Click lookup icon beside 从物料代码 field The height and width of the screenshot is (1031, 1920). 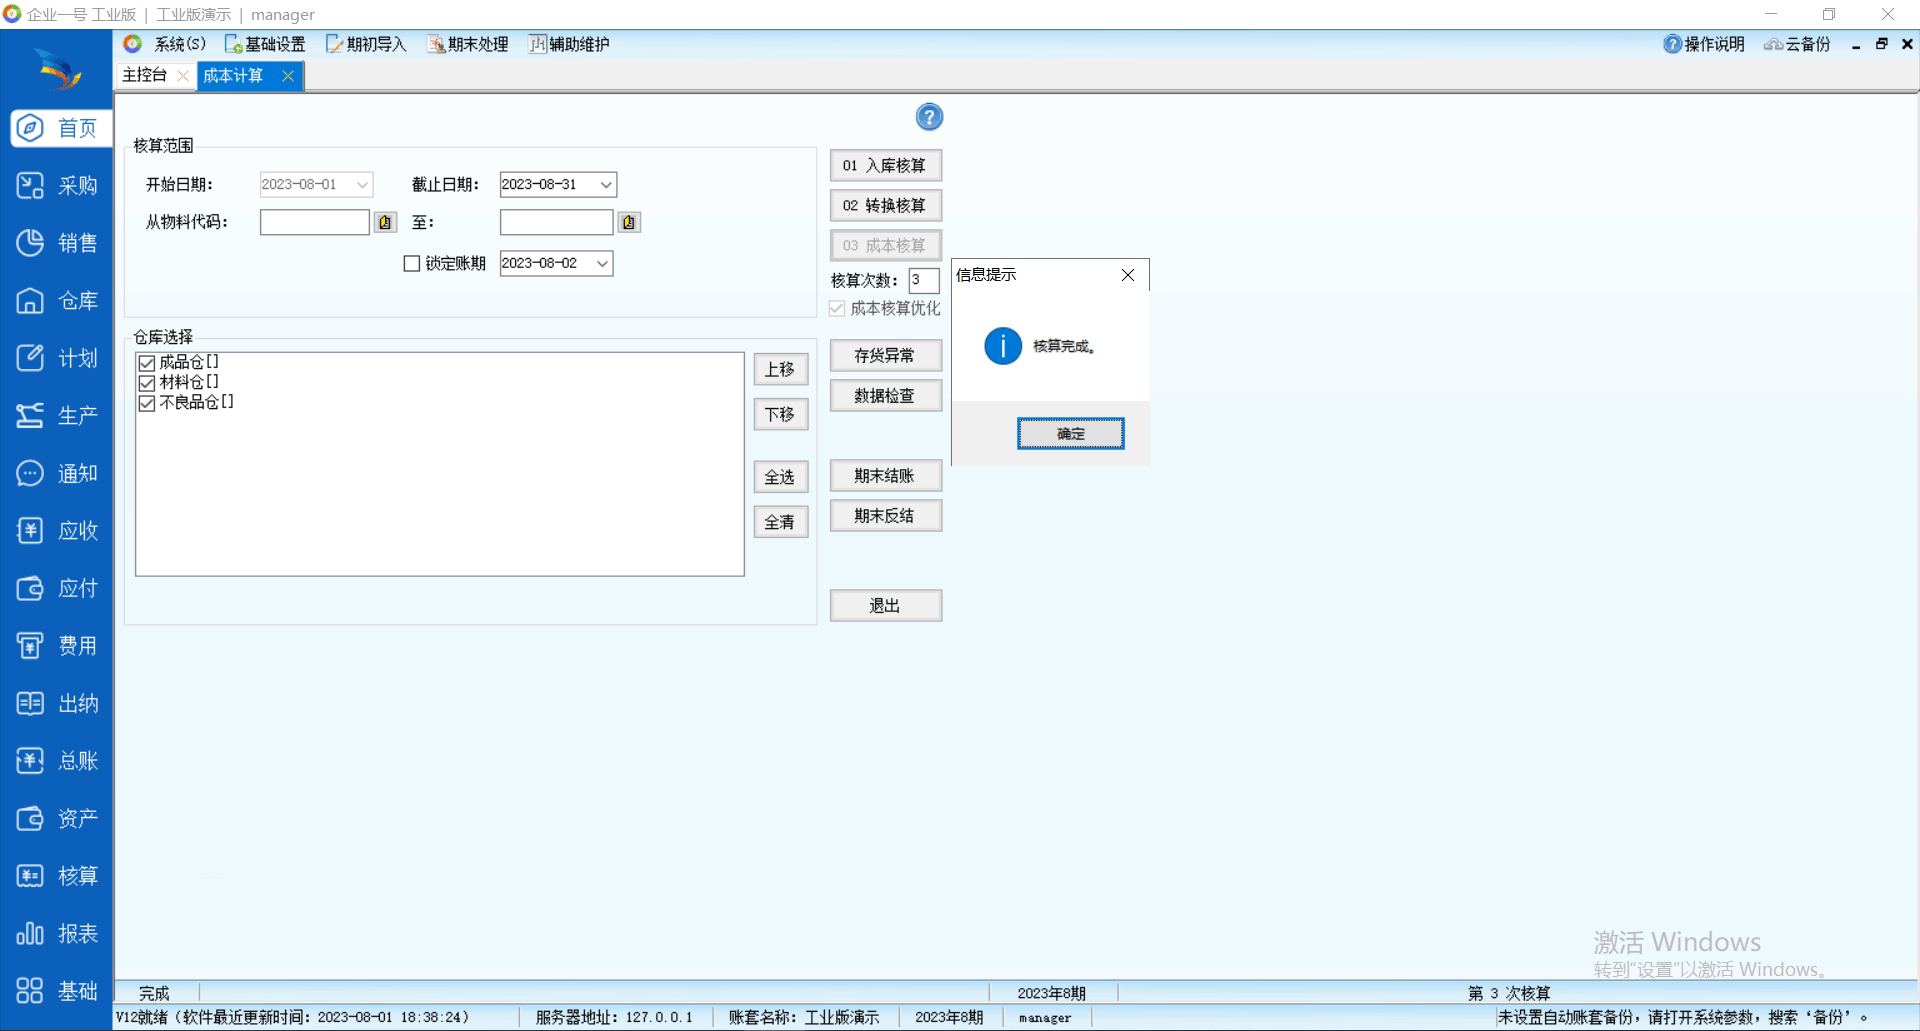point(385,223)
